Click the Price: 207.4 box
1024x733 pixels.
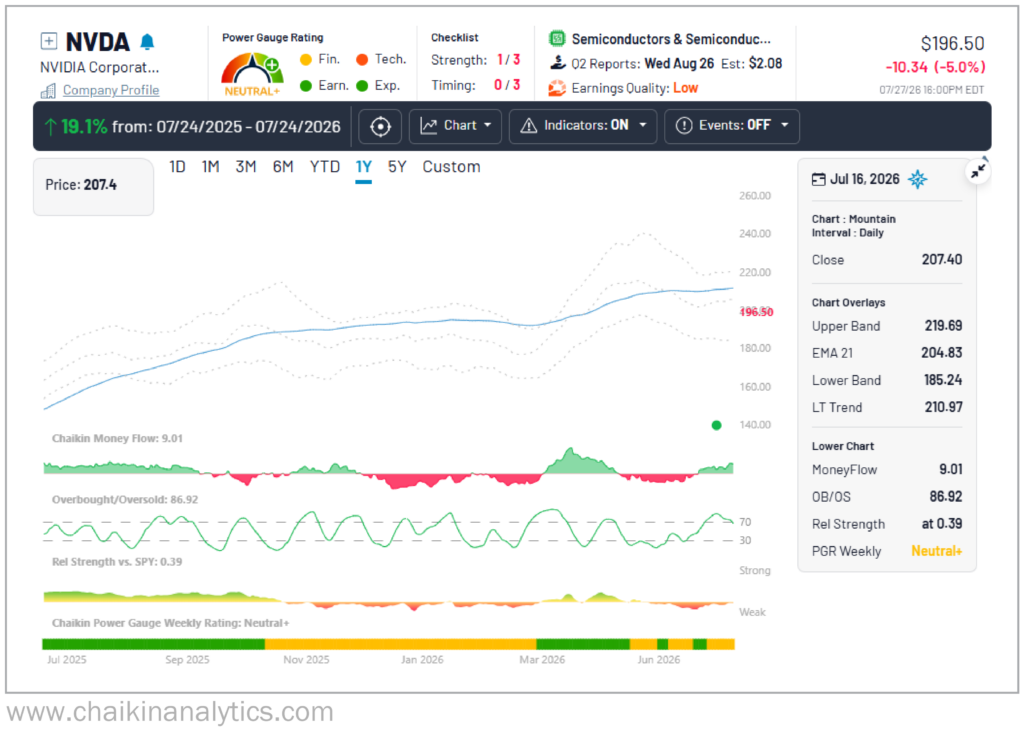tap(93, 187)
